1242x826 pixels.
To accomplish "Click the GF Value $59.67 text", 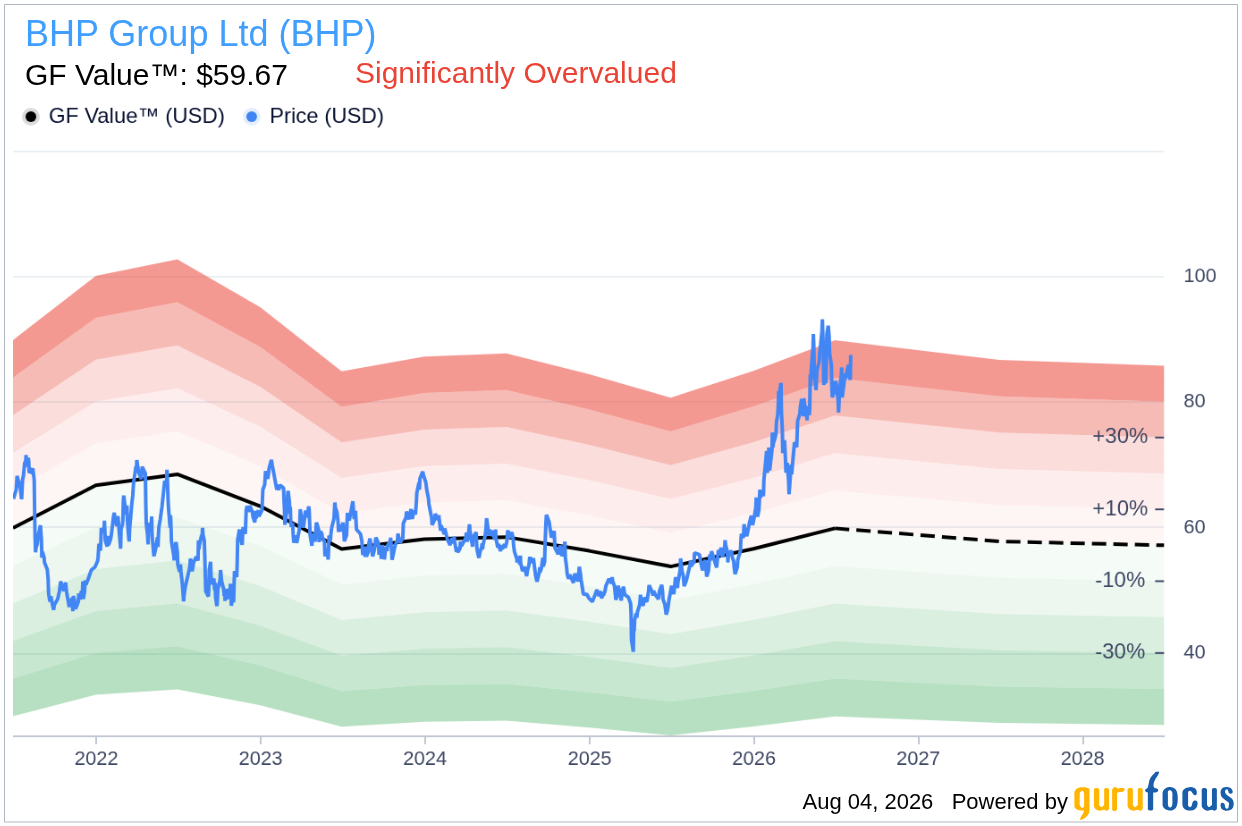I will pyautogui.click(x=156, y=75).
